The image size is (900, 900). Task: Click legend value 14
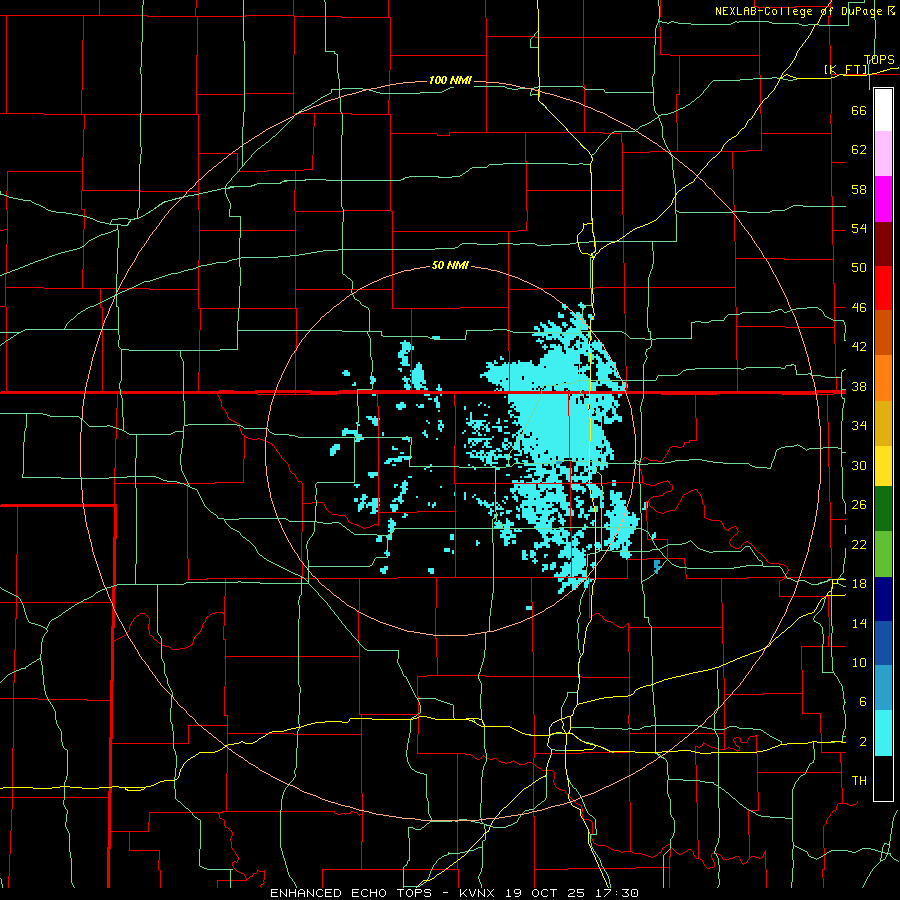[x=859, y=623]
